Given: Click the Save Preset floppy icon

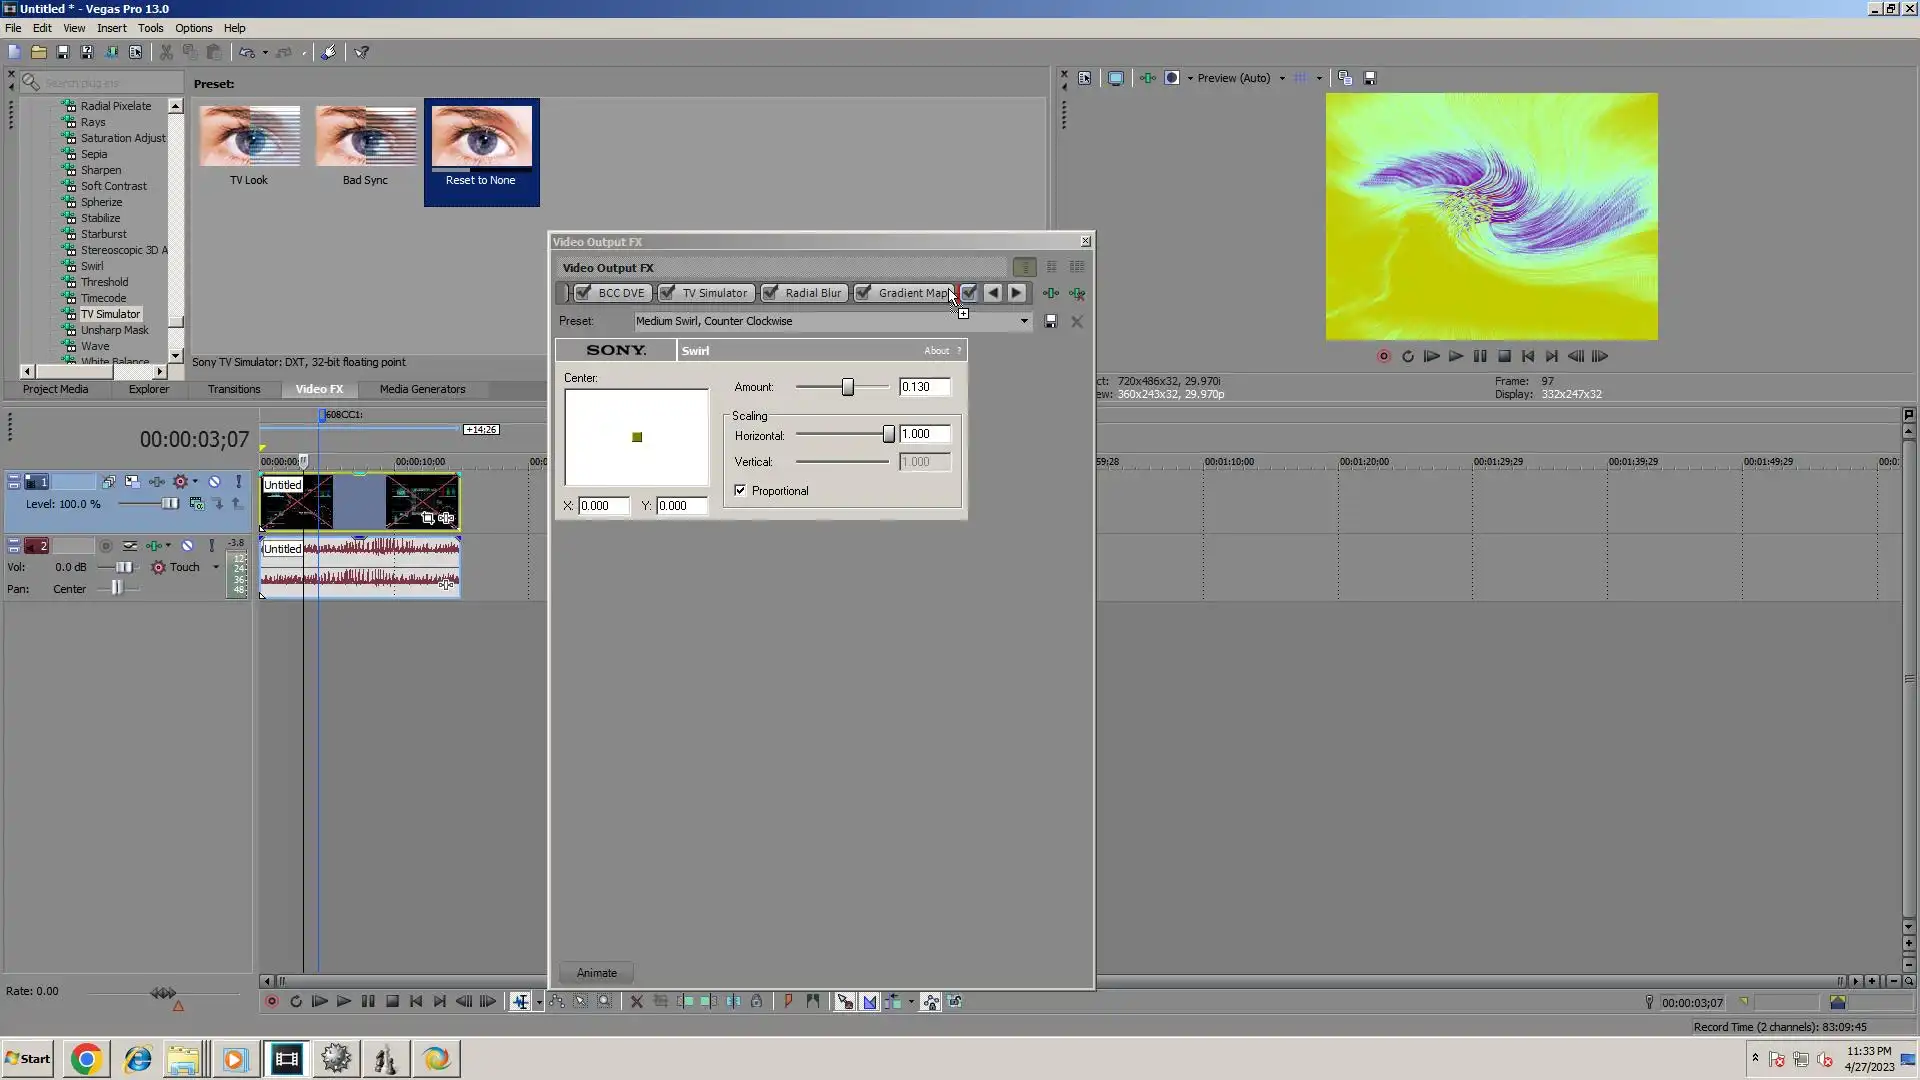Looking at the screenshot, I should point(1050,322).
